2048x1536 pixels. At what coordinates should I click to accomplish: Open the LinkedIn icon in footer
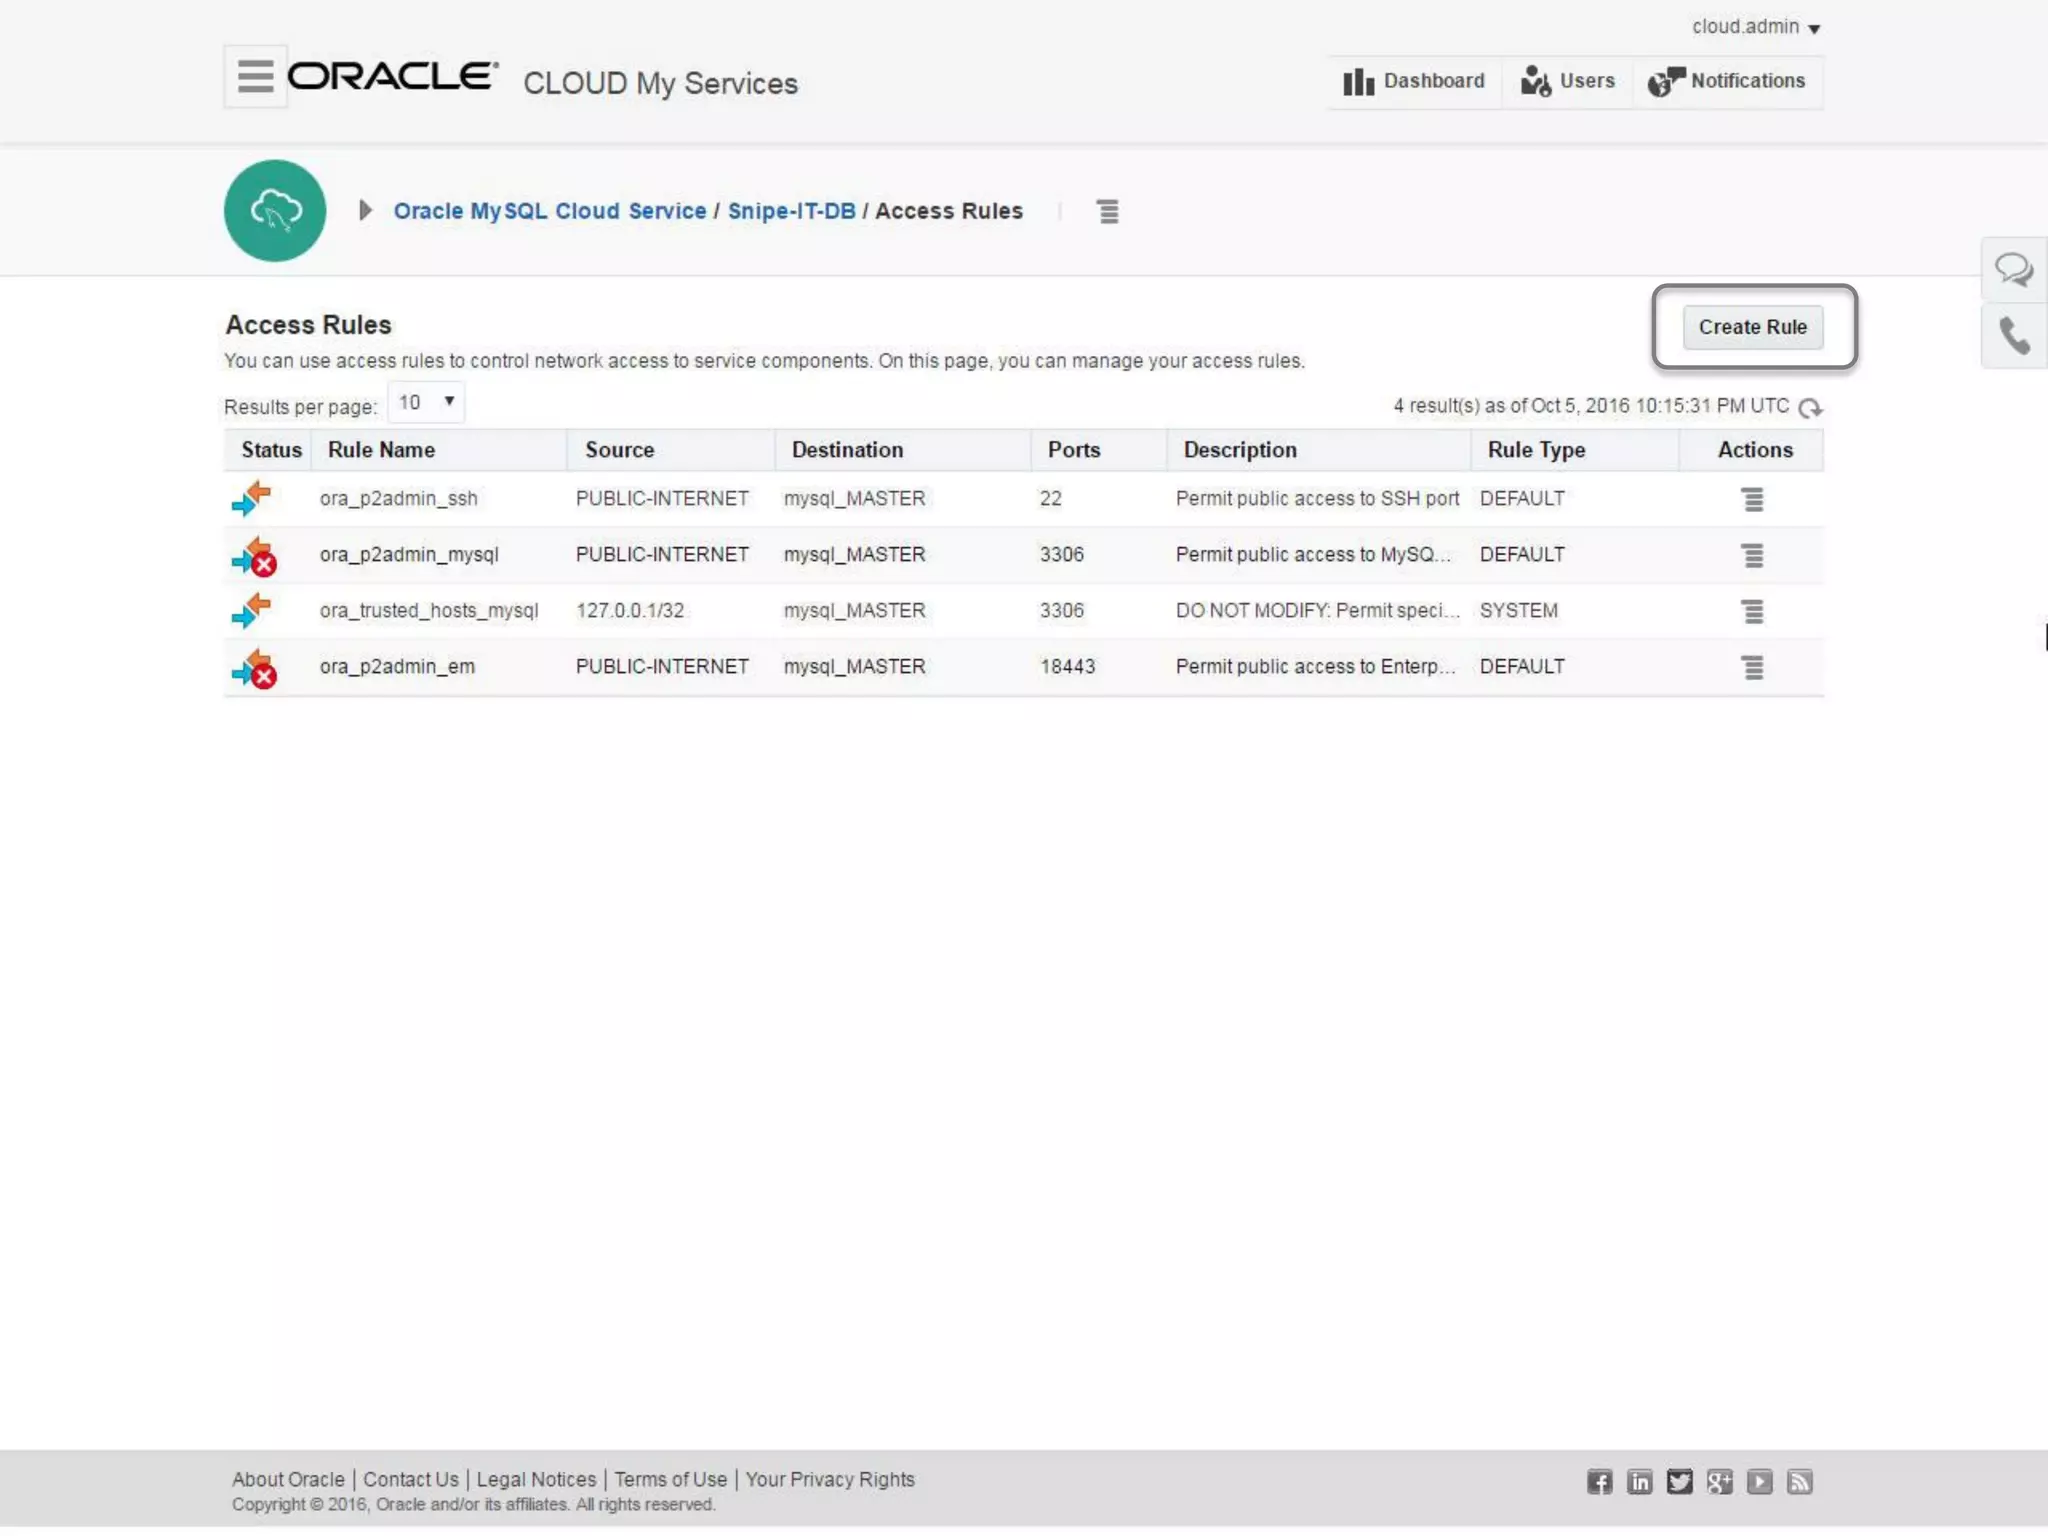(1640, 1482)
